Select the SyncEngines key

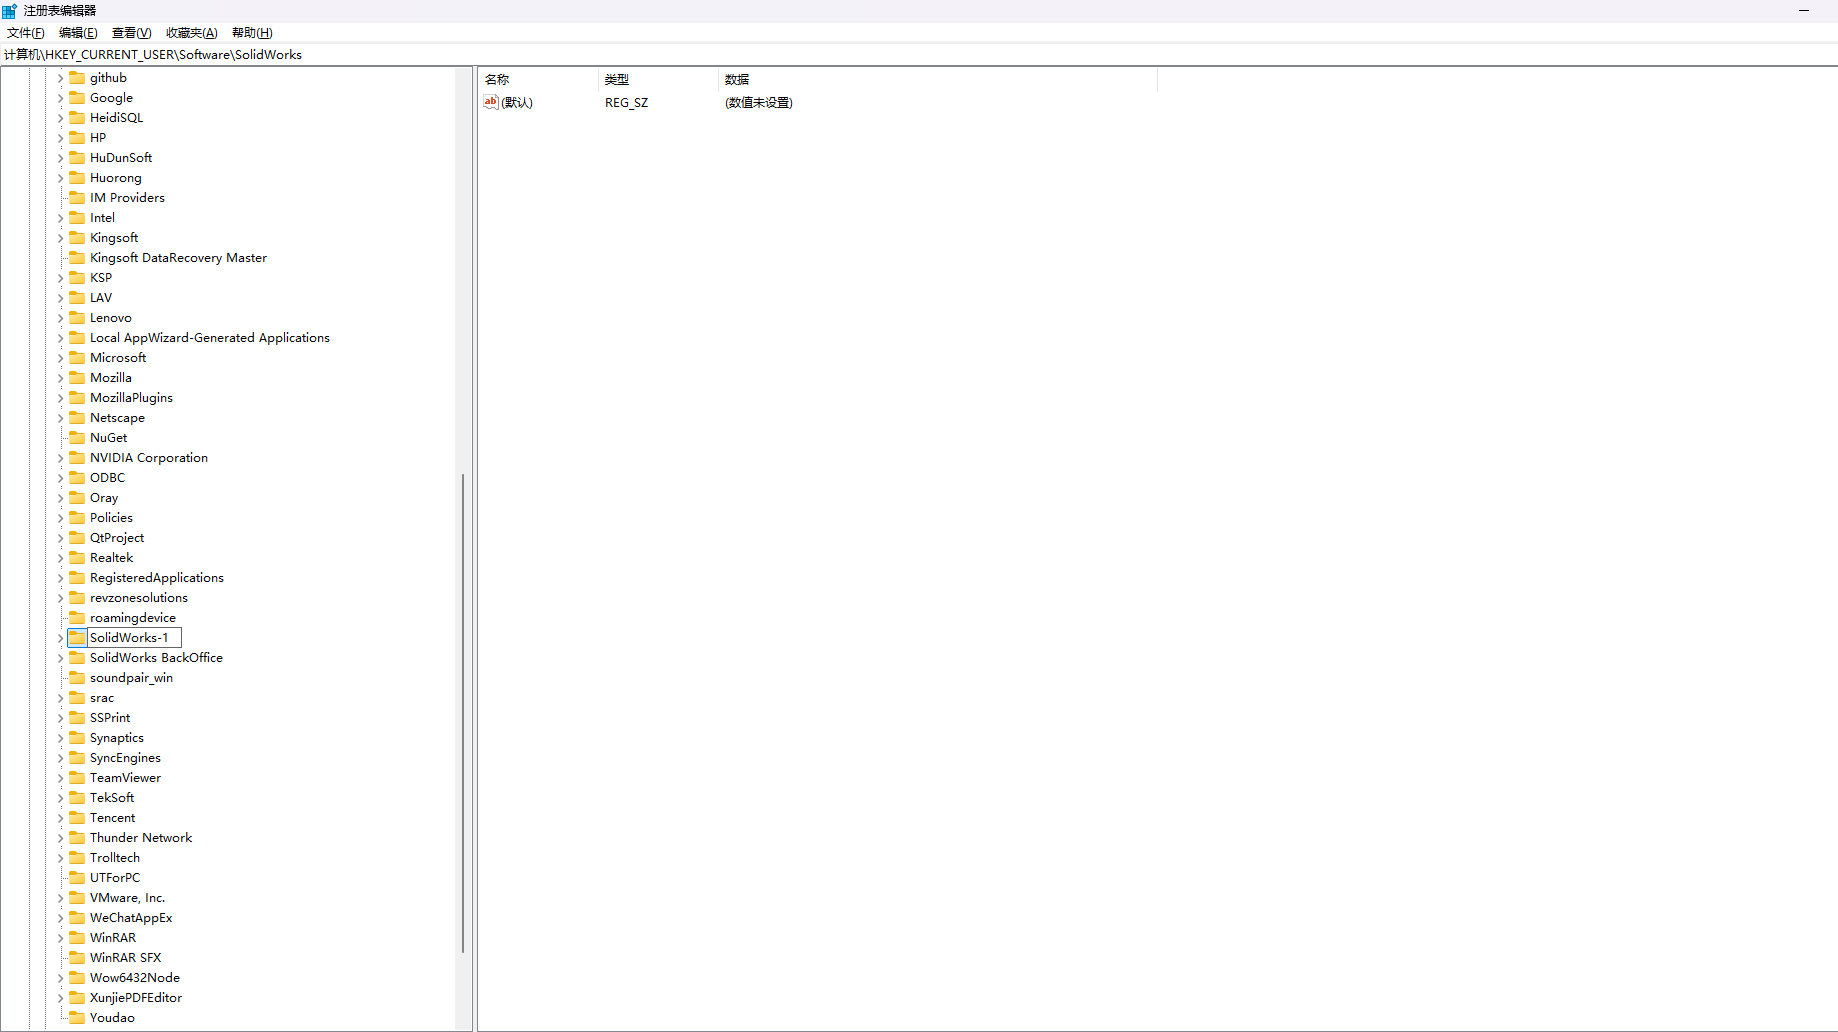(x=125, y=758)
